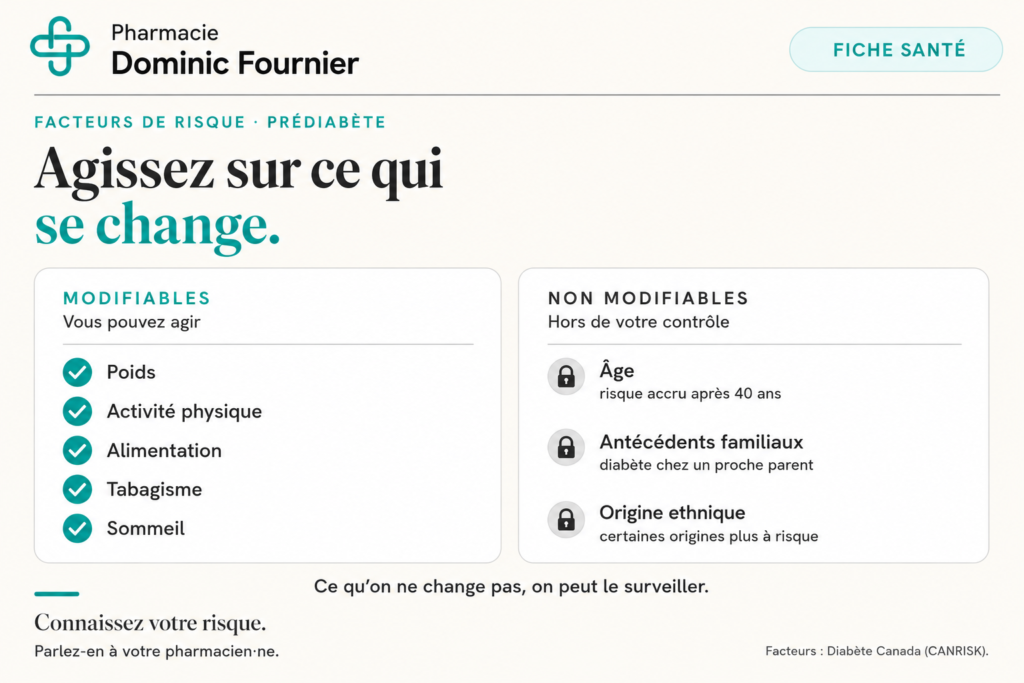Click the Connaissez votre risque text
Viewport: 1024px width, 683px height.
point(150,623)
